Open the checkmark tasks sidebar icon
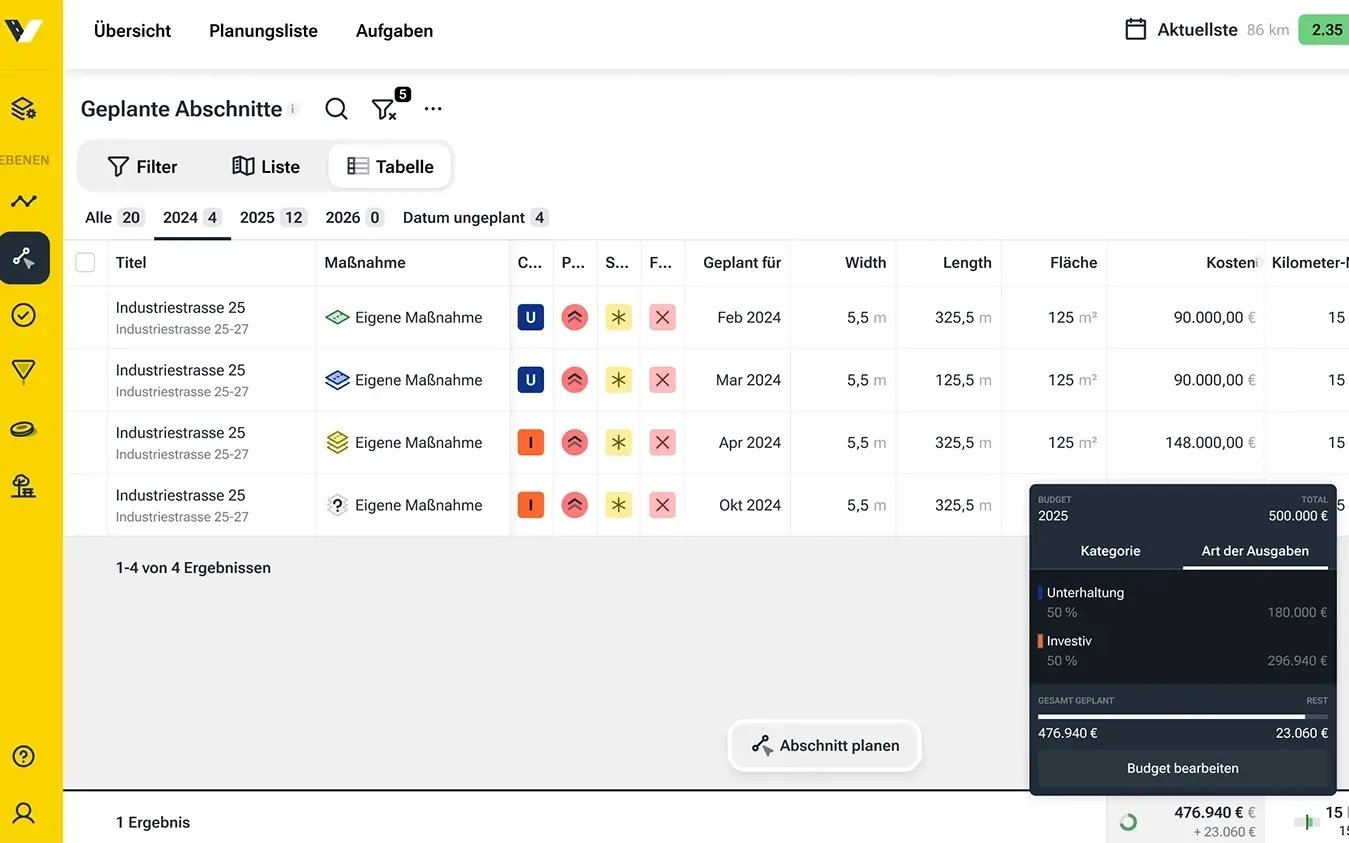The width and height of the screenshot is (1349, 843). pos(24,315)
